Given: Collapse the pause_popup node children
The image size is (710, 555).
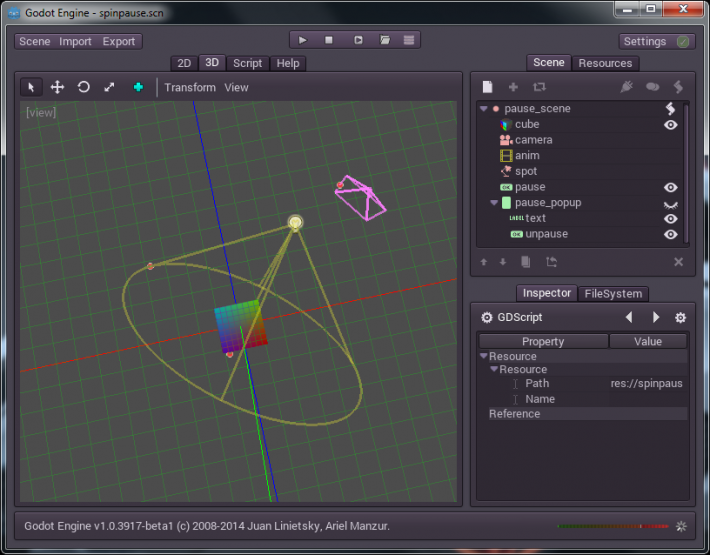Looking at the screenshot, I should point(494,202).
